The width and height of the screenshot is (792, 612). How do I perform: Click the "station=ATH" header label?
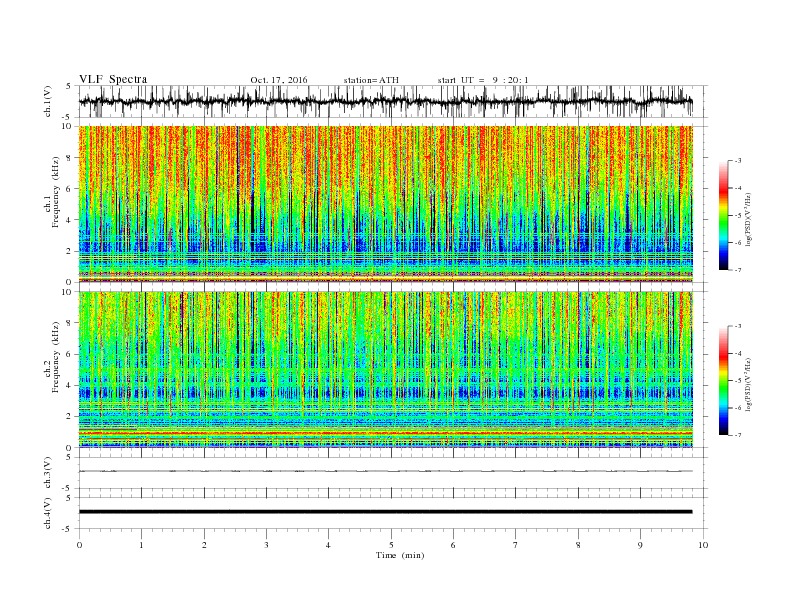pyautogui.click(x=371, y=80)
